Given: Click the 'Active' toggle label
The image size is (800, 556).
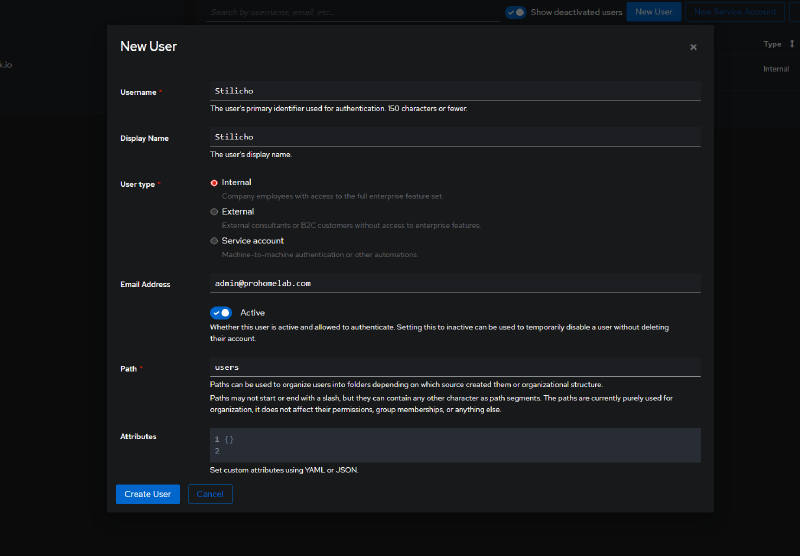Looking at the screenshot, I should point(253,313).
